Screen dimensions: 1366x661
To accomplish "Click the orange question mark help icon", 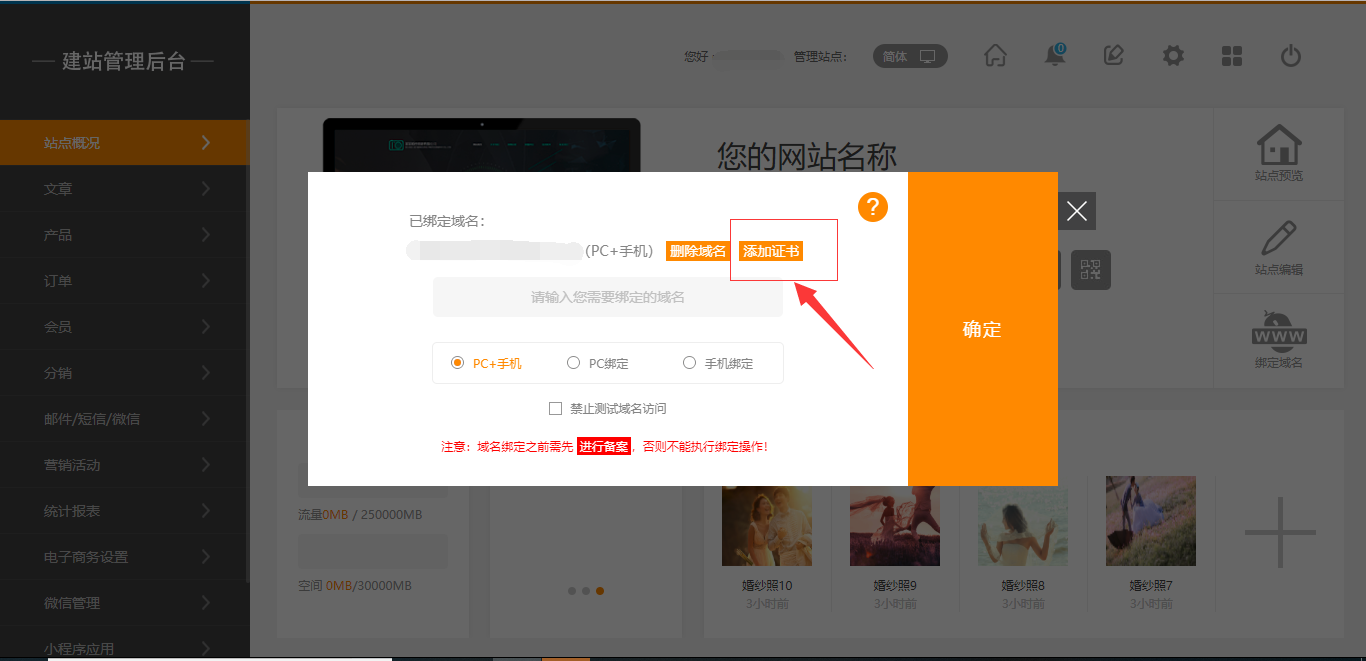I will tap(873, 207).
